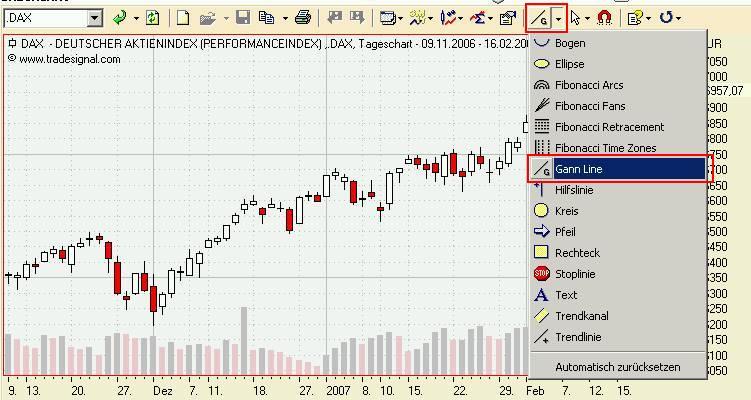751x400 pixels.
Task: Choose the Text tool entry
Action: (x=617, y=295)
